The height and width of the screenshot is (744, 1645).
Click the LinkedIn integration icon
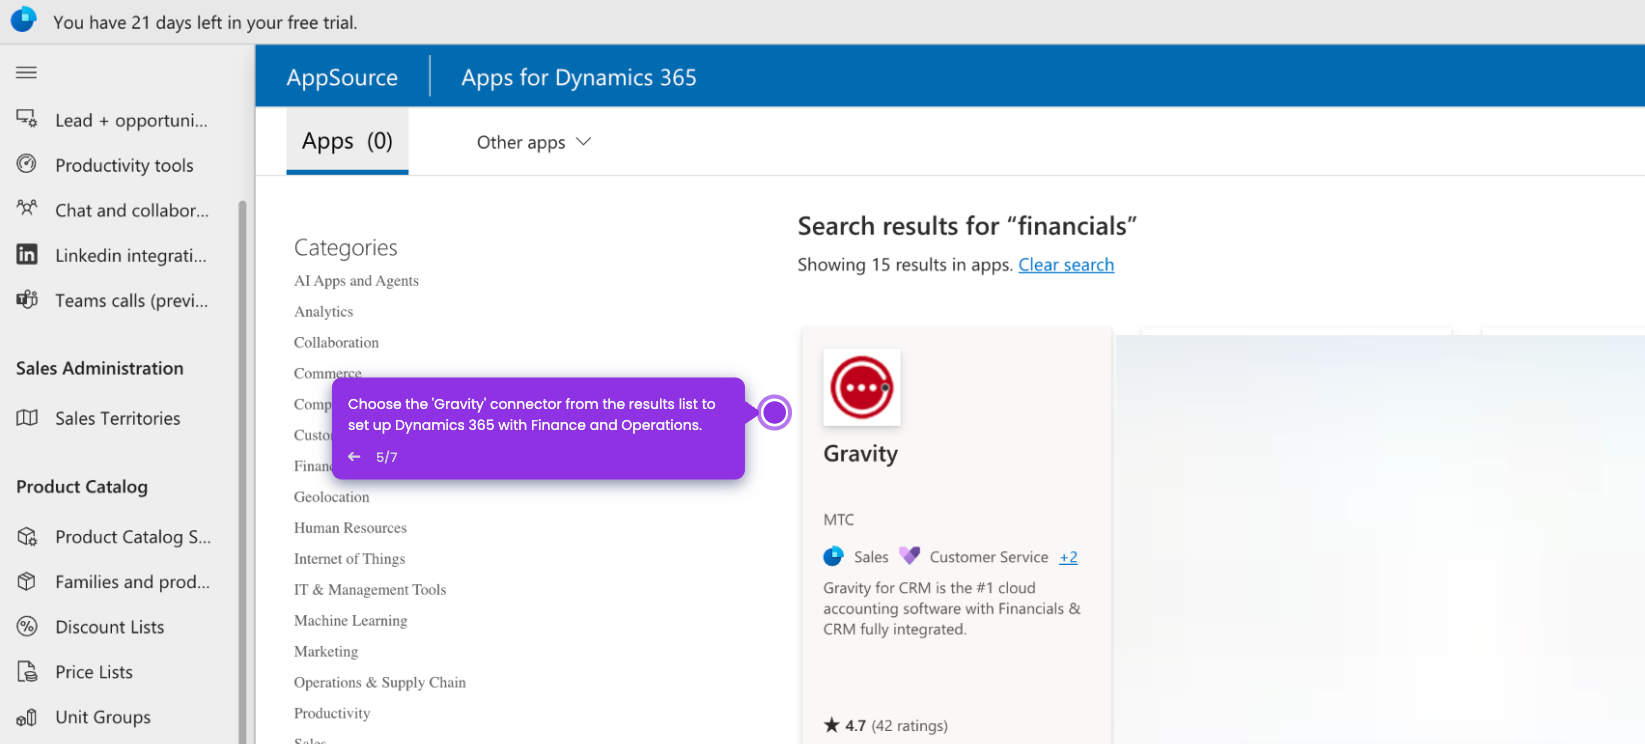[x=27, y=254]
